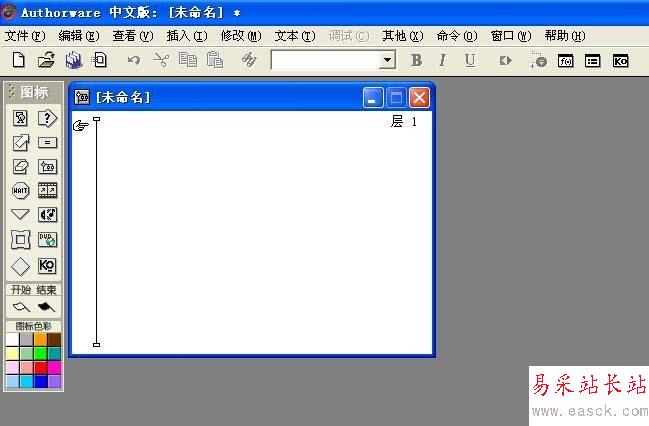Minimize the [未命名] design window

[373, 98]
